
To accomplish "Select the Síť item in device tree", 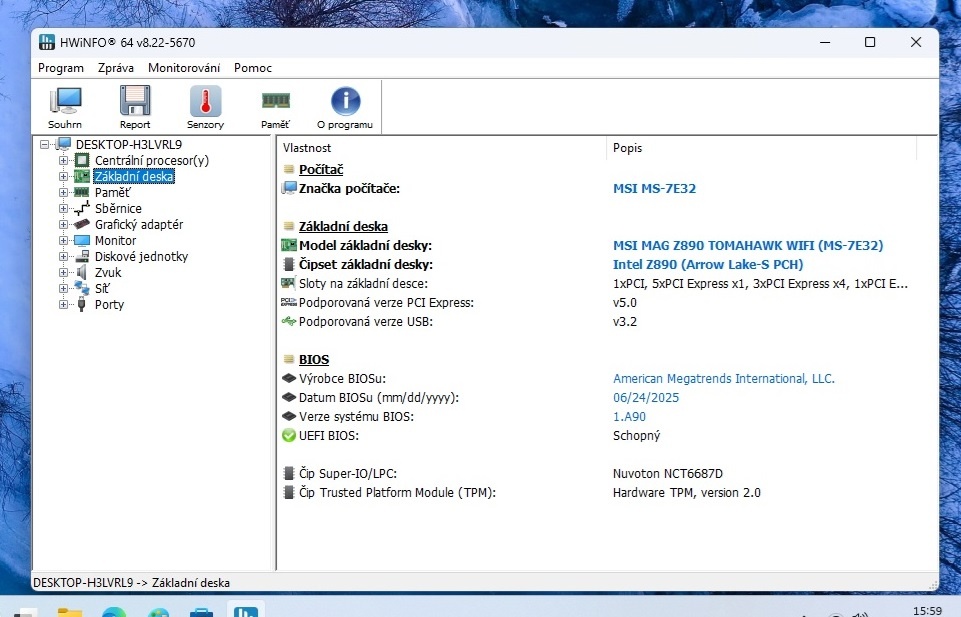I will click(108, 288).
